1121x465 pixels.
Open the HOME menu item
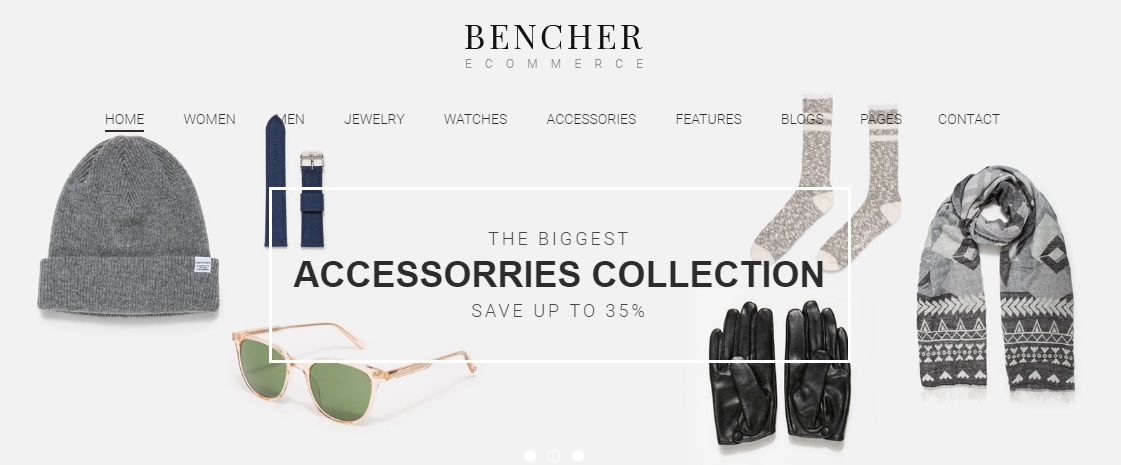124,119
